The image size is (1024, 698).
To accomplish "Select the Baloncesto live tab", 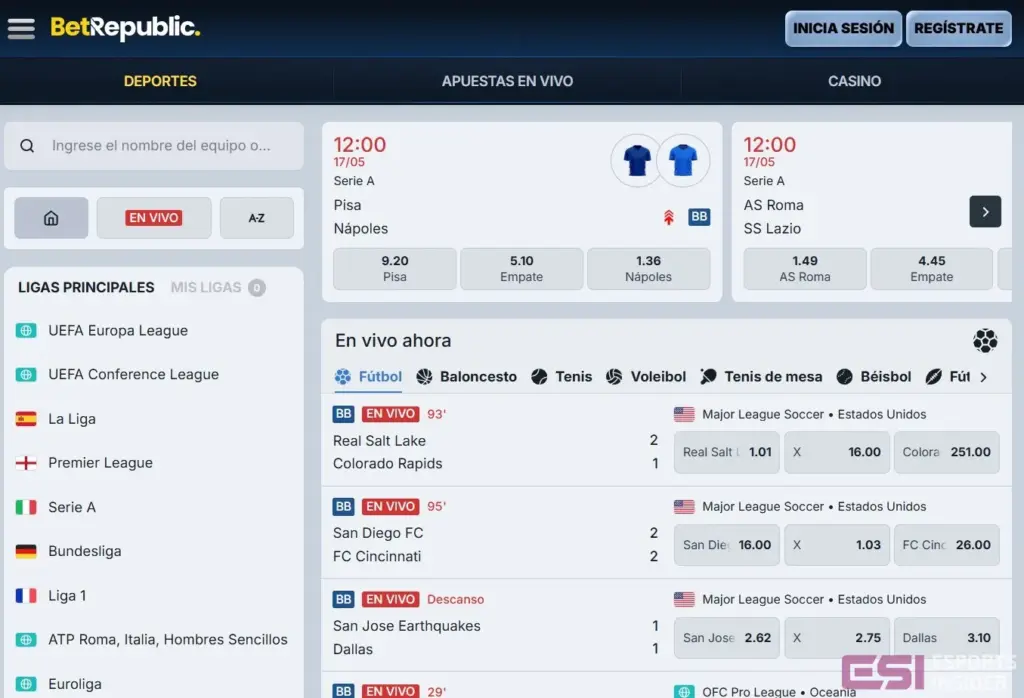I will (466, 377).
